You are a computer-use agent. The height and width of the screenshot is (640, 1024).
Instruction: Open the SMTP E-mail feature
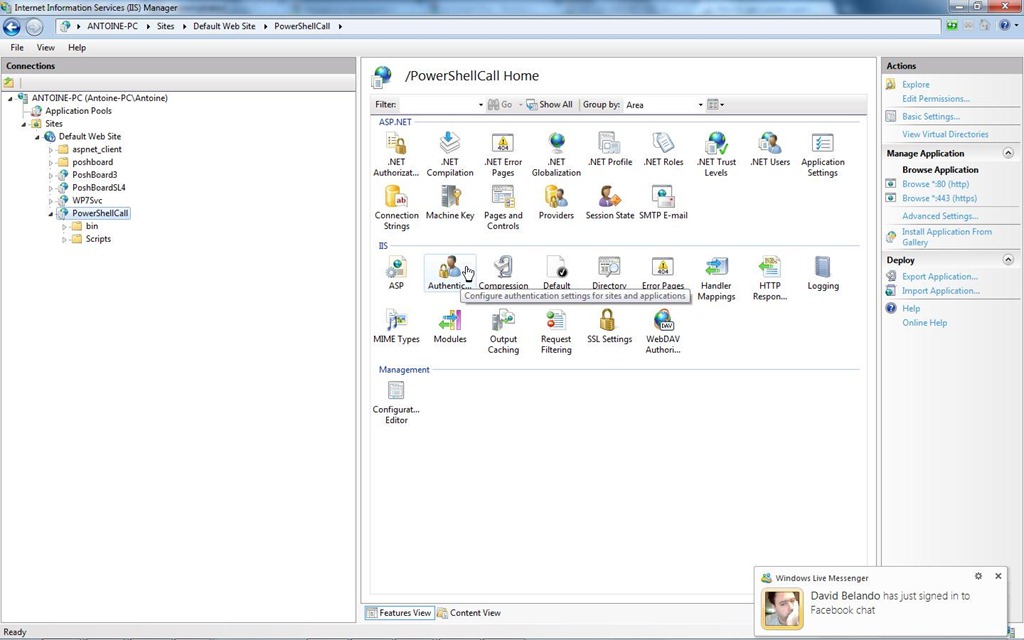664,203
